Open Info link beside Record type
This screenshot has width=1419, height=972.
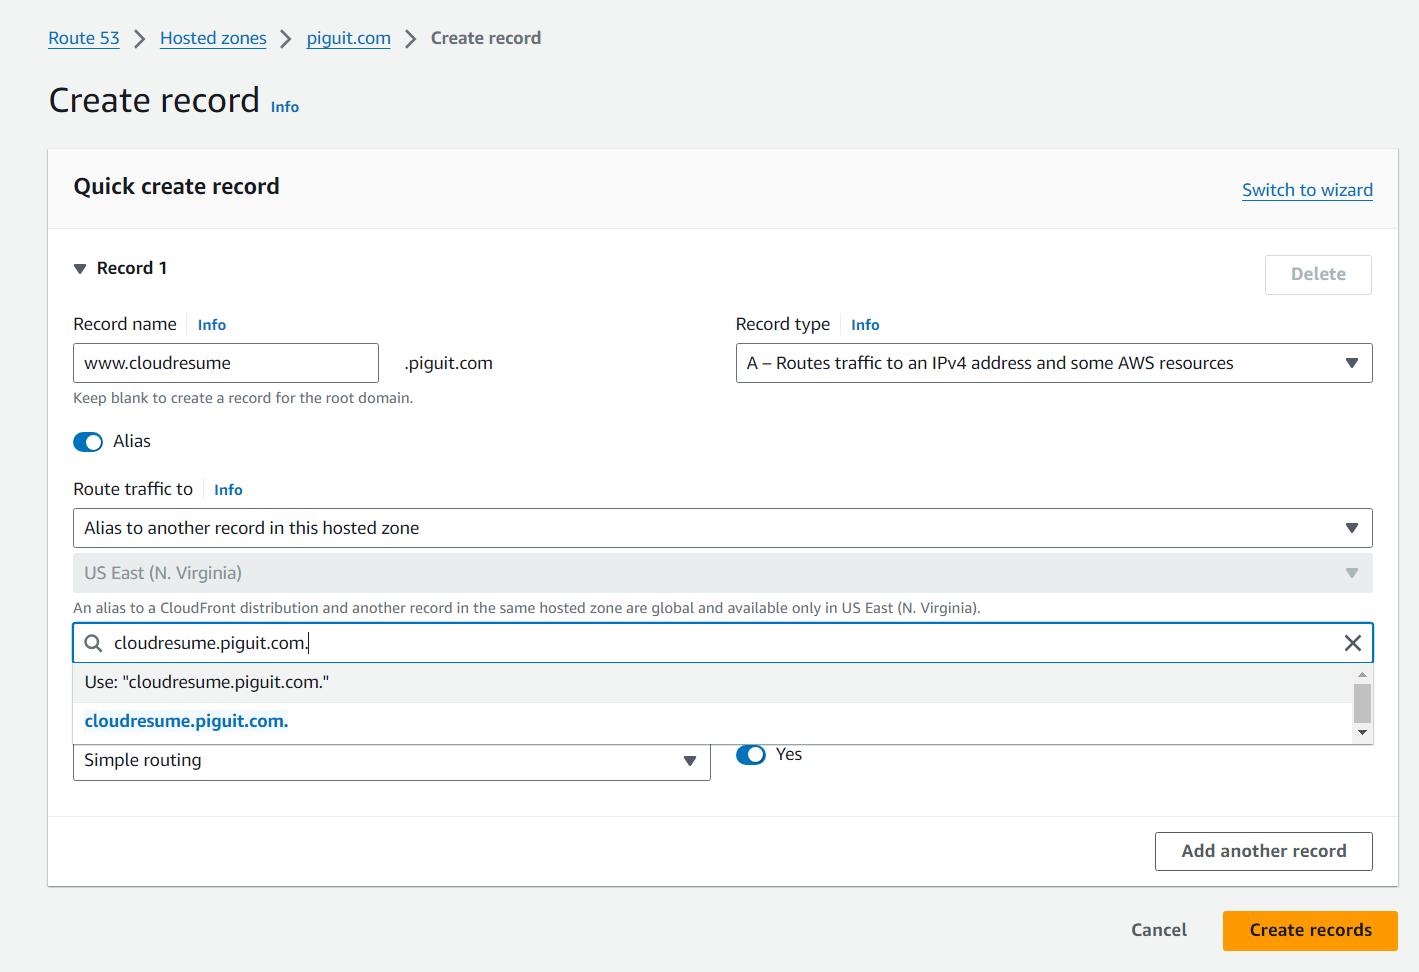click(x=865, y=325)
